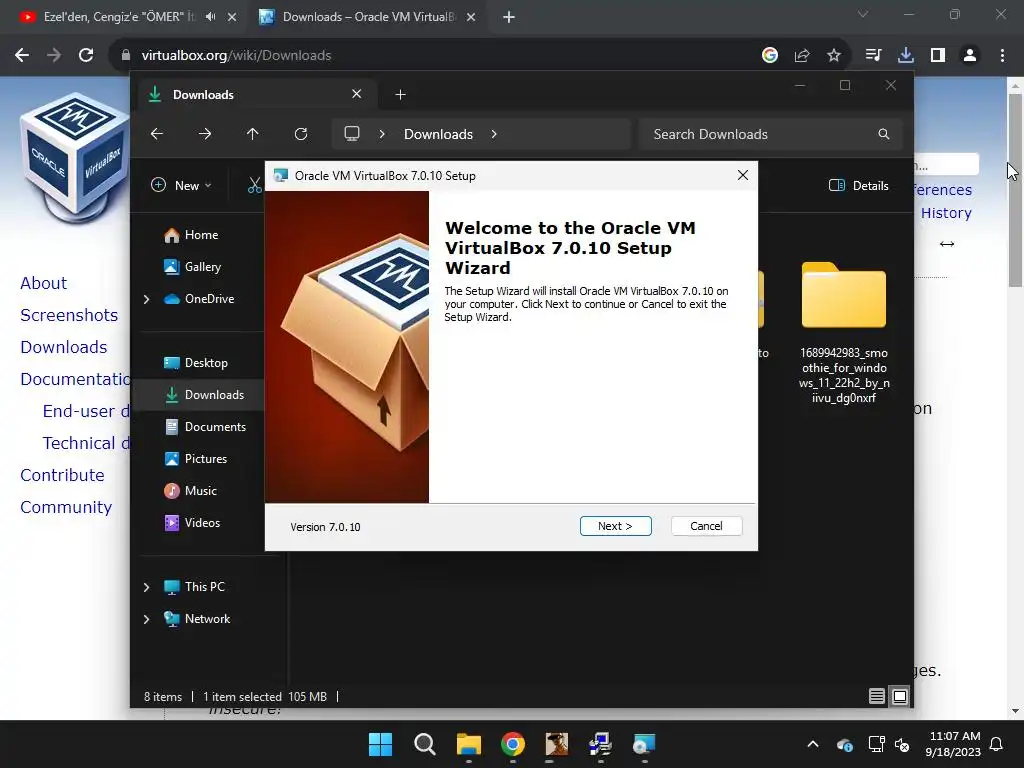Open Contribute link on VirtualBox site
Screen dimensions: 1024x768
(62, 475)
